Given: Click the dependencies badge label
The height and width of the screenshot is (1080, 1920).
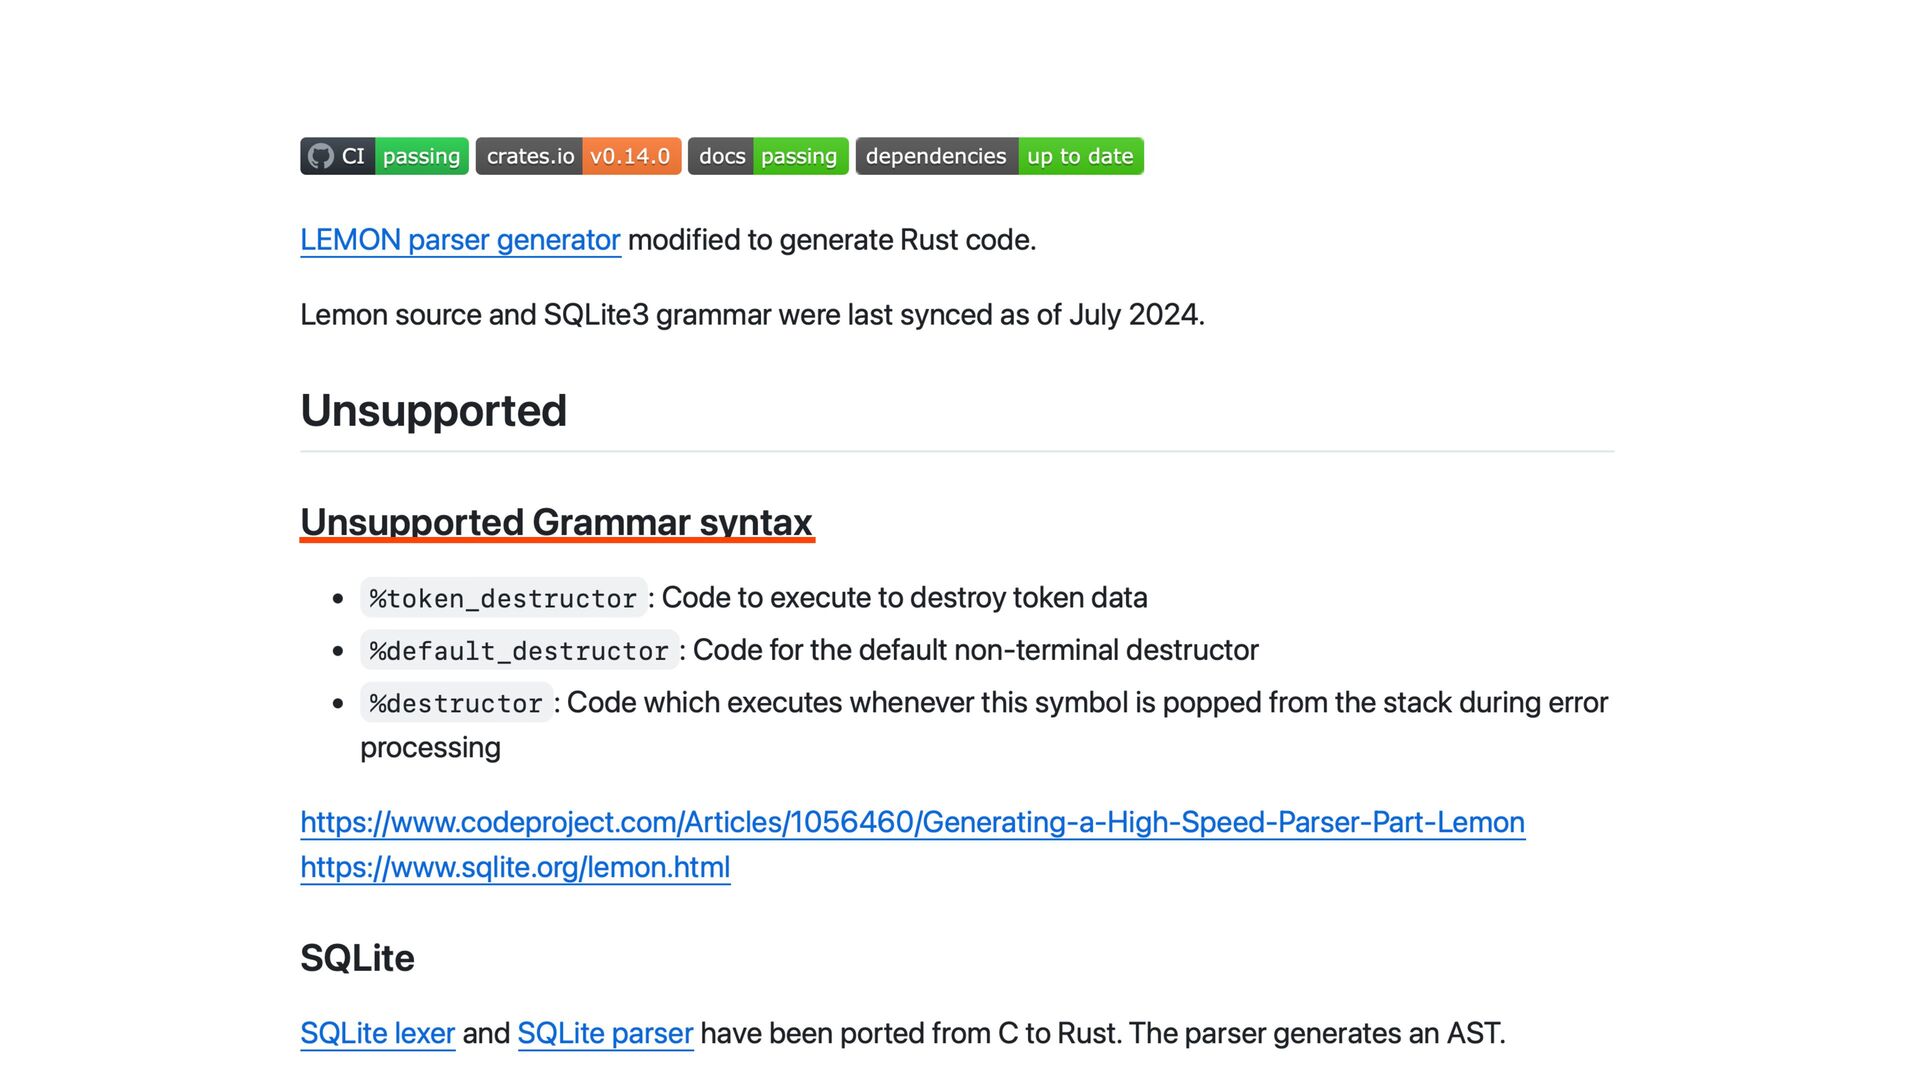Looking at the screenshot, I should [936, 156].
